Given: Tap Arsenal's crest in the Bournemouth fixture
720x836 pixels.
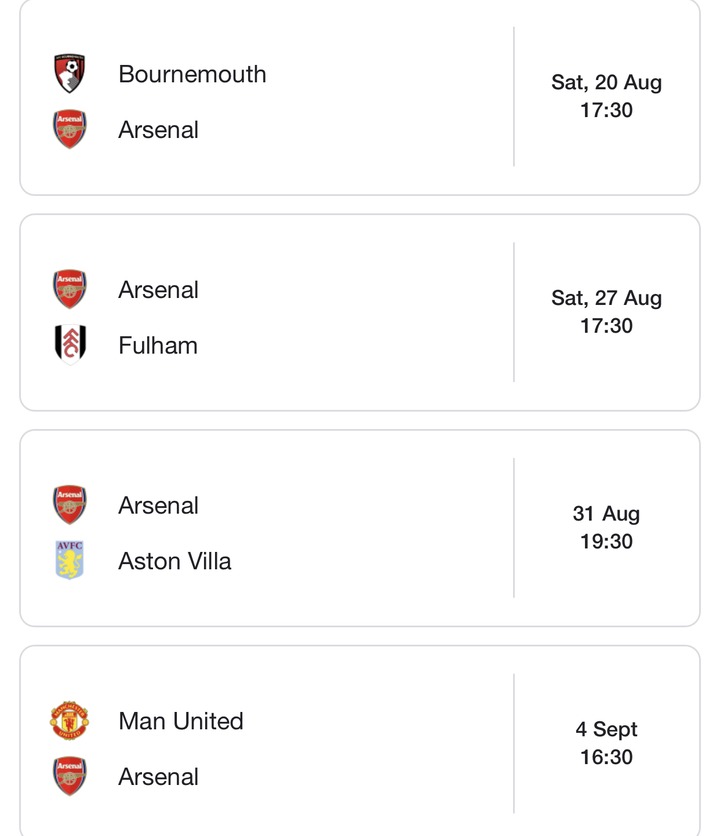Looking at the screenshot, I should point(70,130).
